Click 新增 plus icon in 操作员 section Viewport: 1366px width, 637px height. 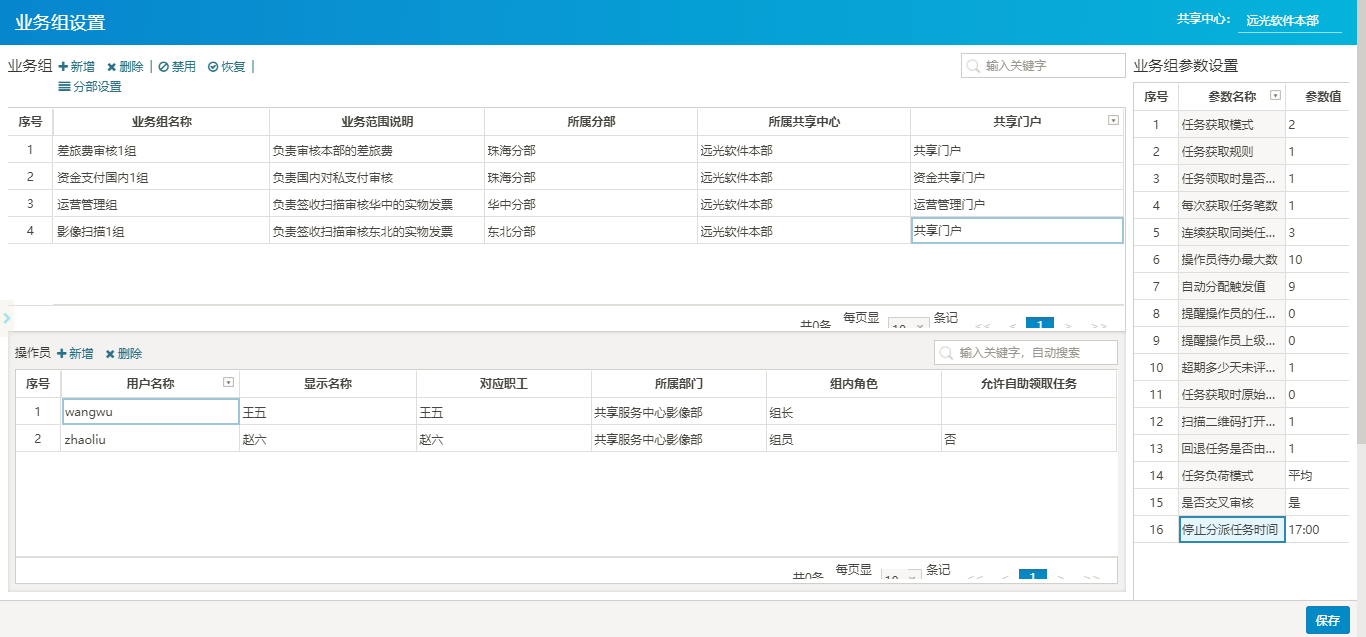click(62, 354)
